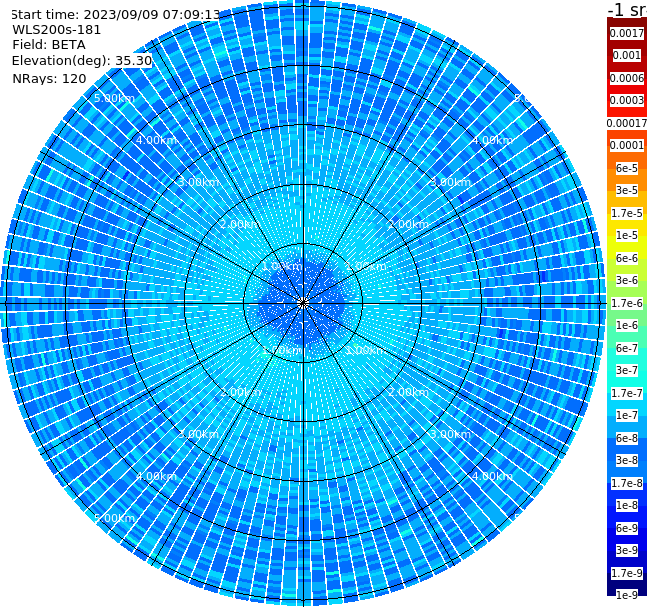Click the radar plot center origin point
Viewport: 647px width, 607px height.
click(x=303, y=303)
